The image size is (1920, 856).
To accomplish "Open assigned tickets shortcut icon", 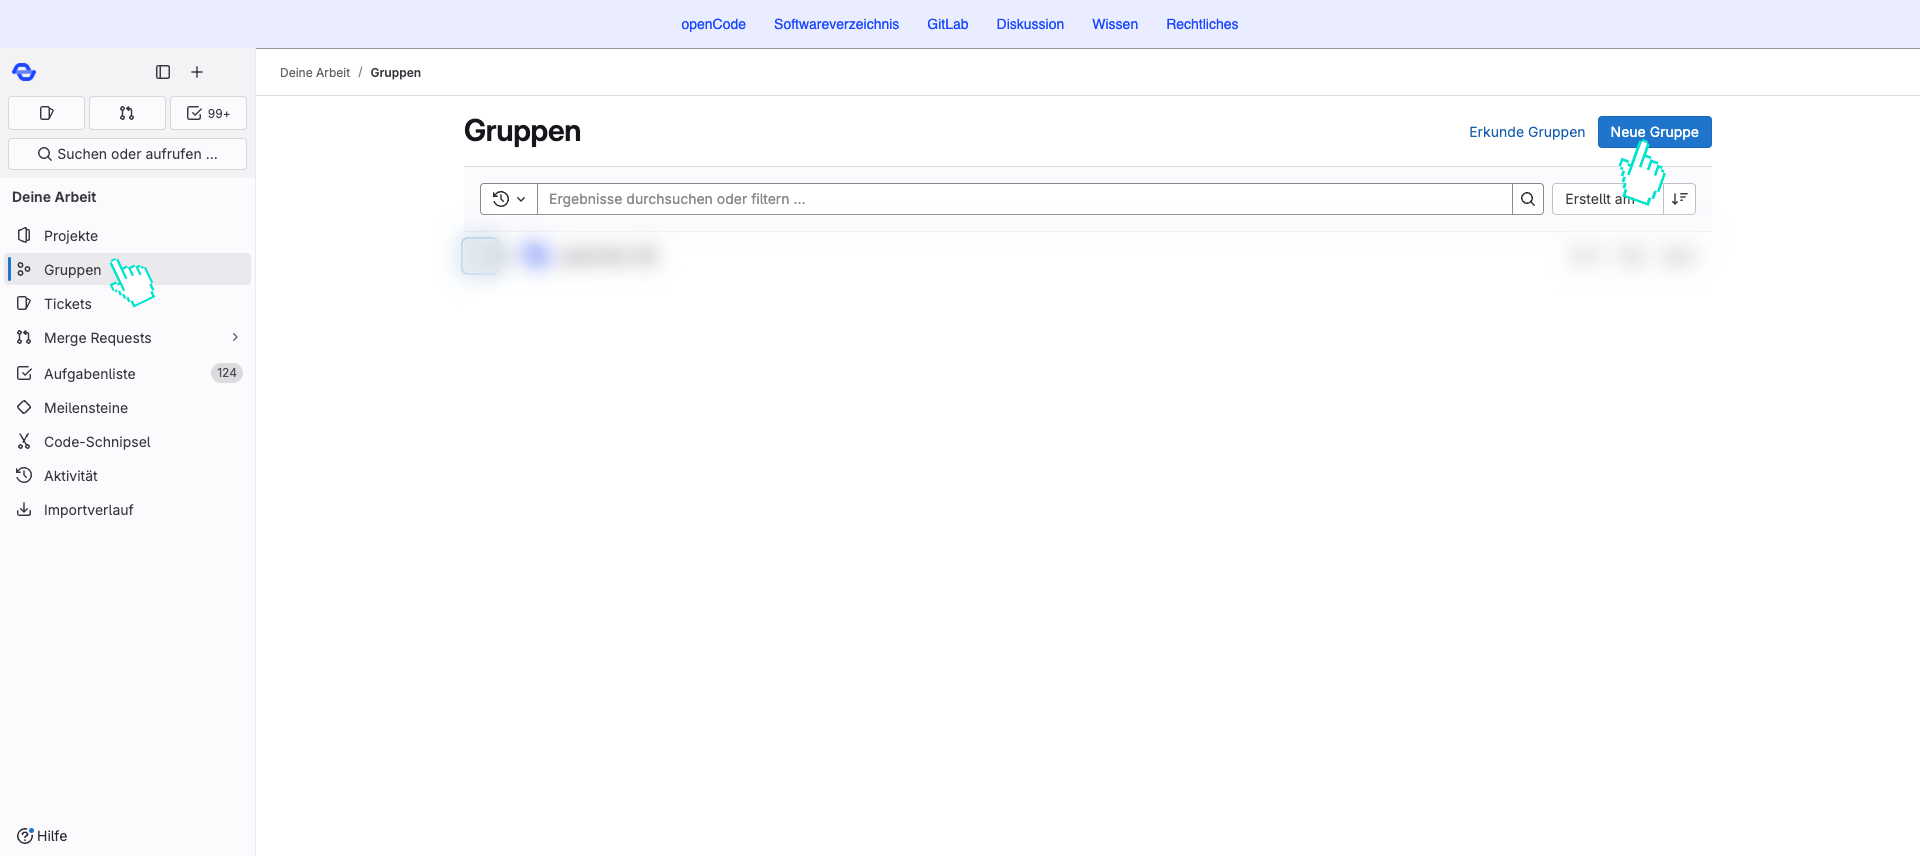I will (x=46, y=113).
